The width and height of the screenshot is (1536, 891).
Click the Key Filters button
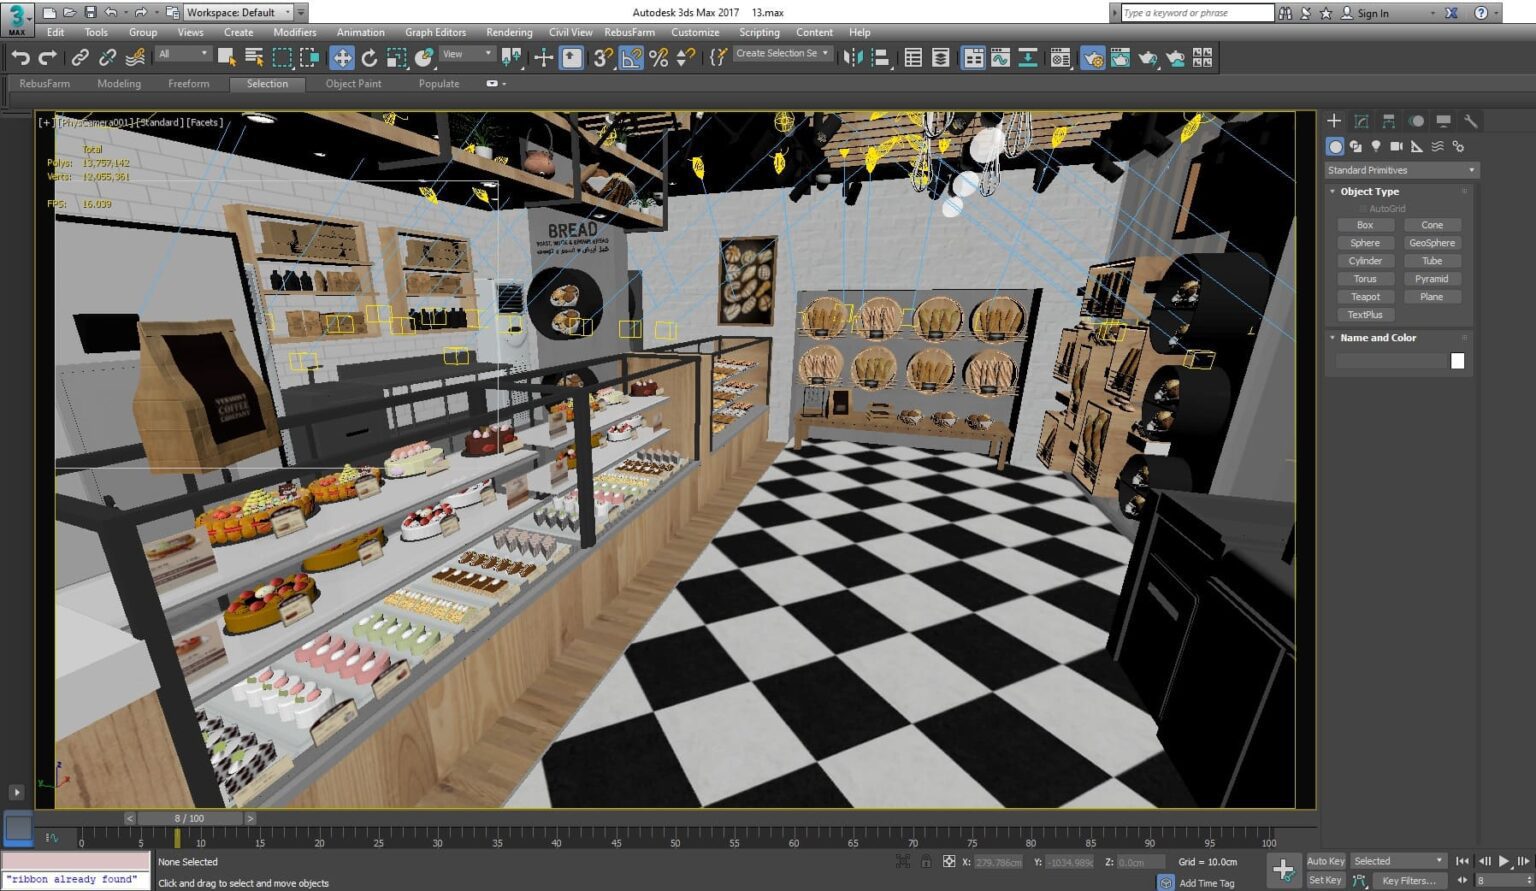point(1410,880)
